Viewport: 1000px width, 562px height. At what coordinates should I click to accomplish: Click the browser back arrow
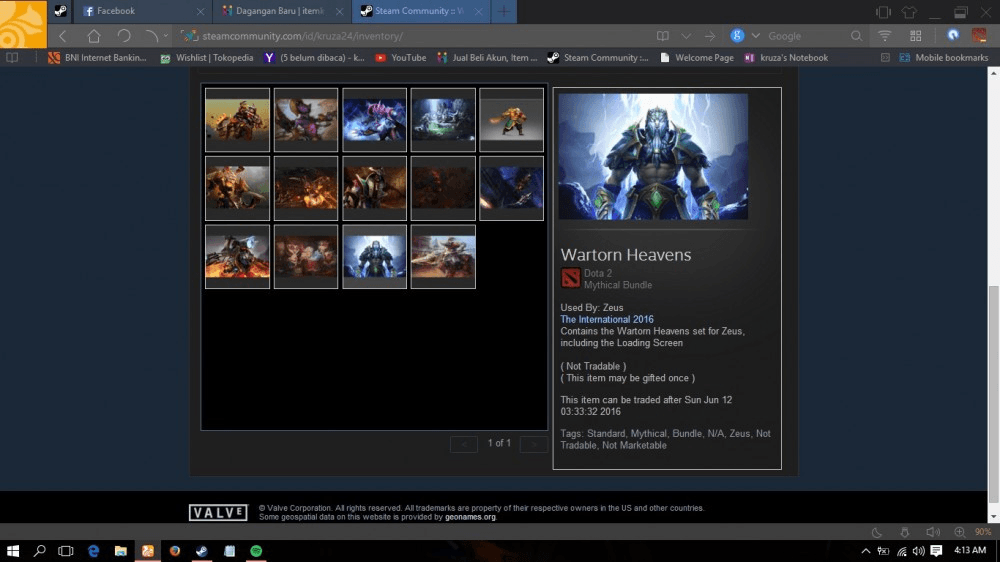[x=62, y=36]
